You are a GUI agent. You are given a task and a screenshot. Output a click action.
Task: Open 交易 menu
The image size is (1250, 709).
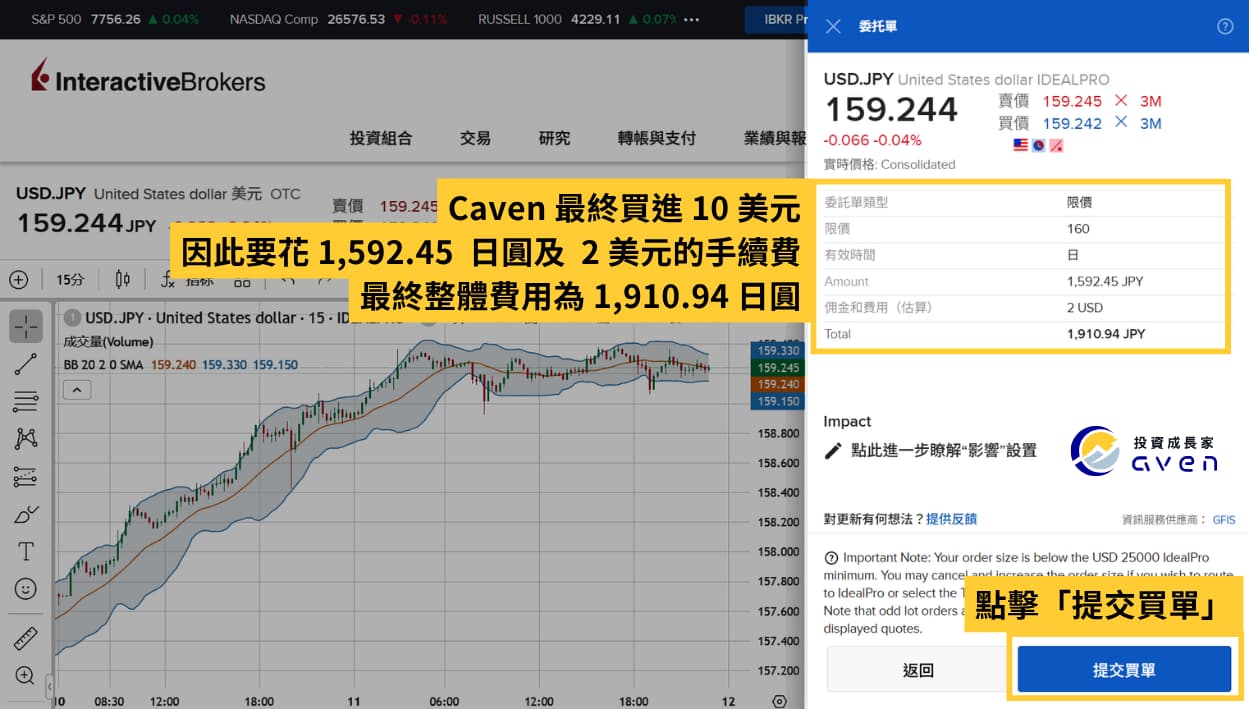475,138
